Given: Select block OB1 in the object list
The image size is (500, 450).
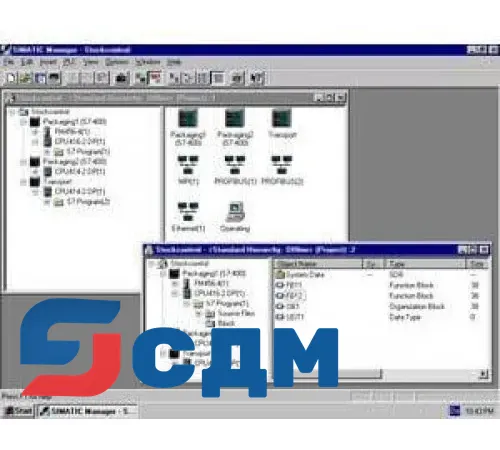Looking at the screenshot, I should 288,306.
